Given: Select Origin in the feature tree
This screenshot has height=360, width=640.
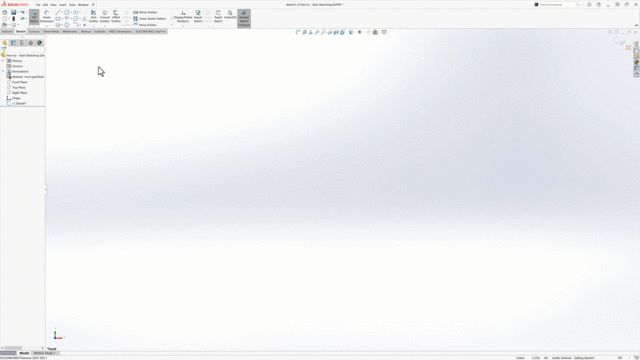Looking at the screenshot, I should (13, 98).
